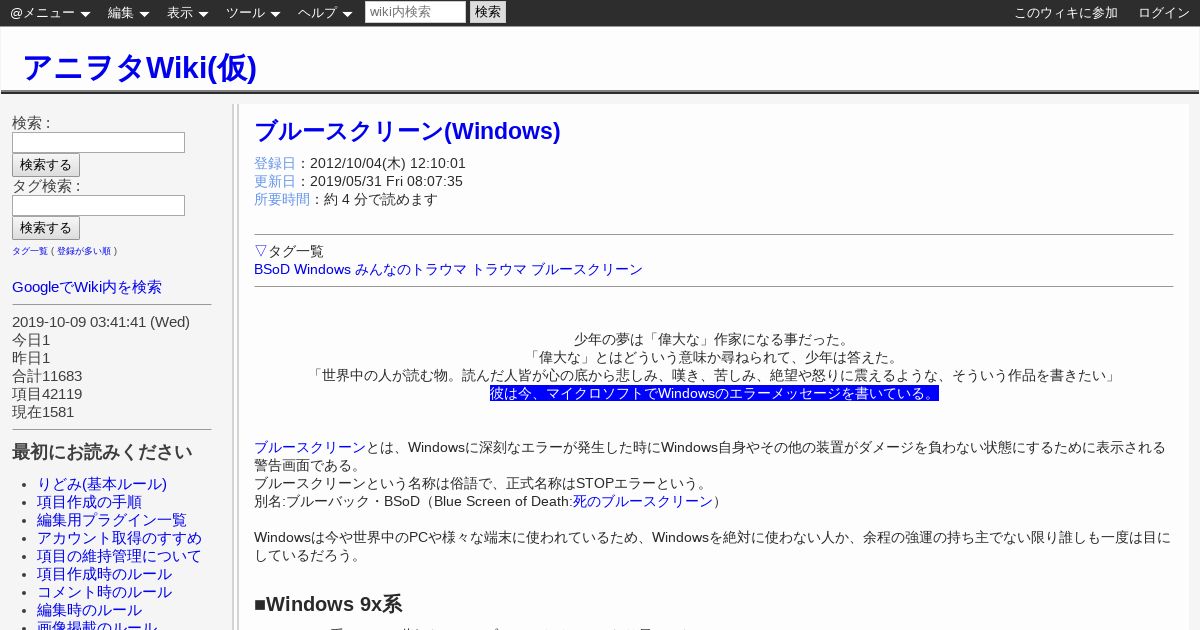Select the ブルースクリーン tag link

click(x=587, y=269)
